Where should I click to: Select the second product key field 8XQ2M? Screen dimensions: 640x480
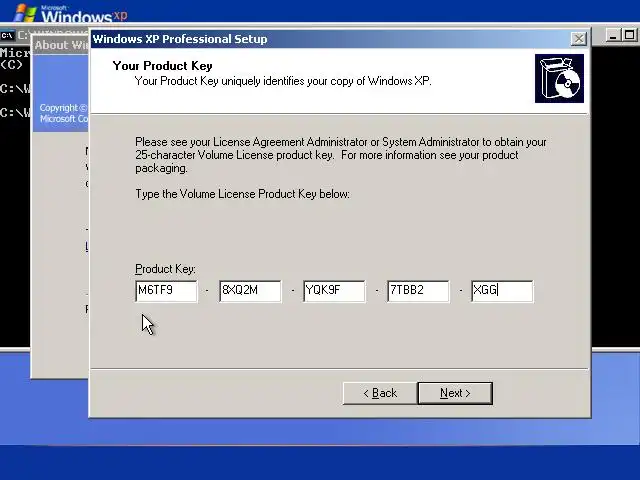click(250, 291)
